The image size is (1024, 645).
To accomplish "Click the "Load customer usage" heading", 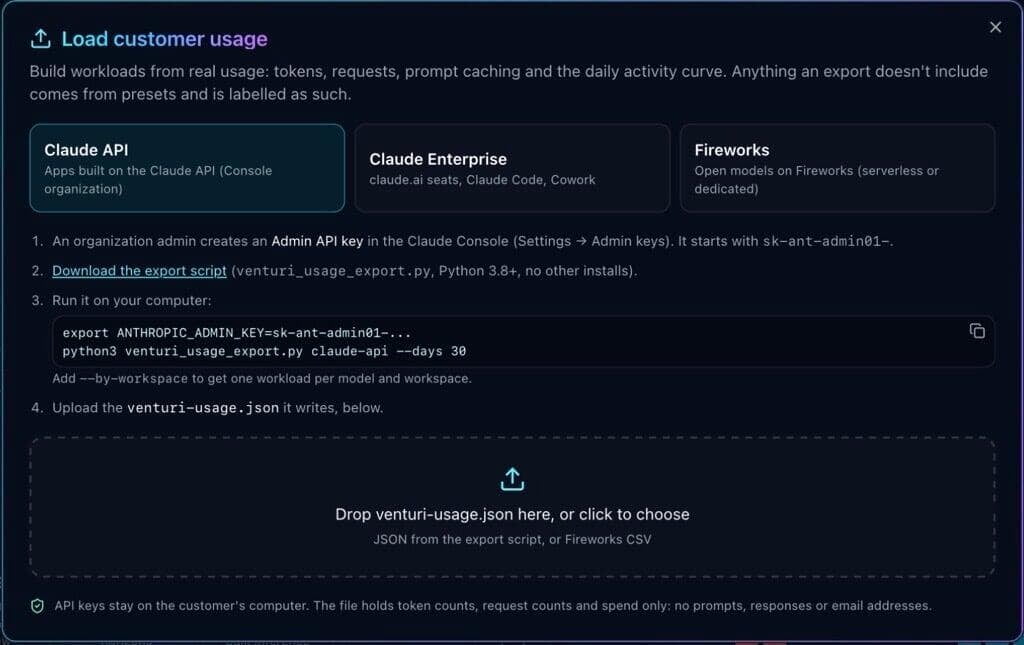I will pyautogui.click(x=164, y=39).
